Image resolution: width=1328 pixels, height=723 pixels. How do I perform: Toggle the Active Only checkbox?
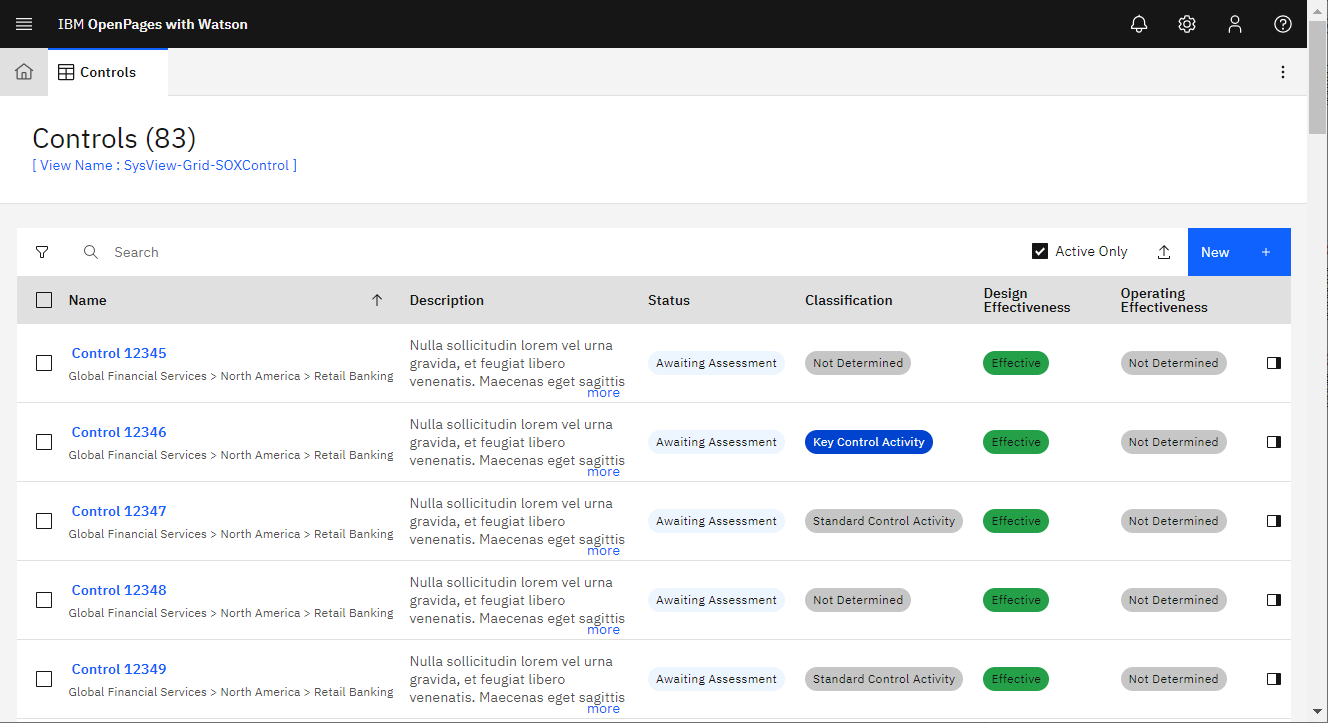[x=1040, y=252]
